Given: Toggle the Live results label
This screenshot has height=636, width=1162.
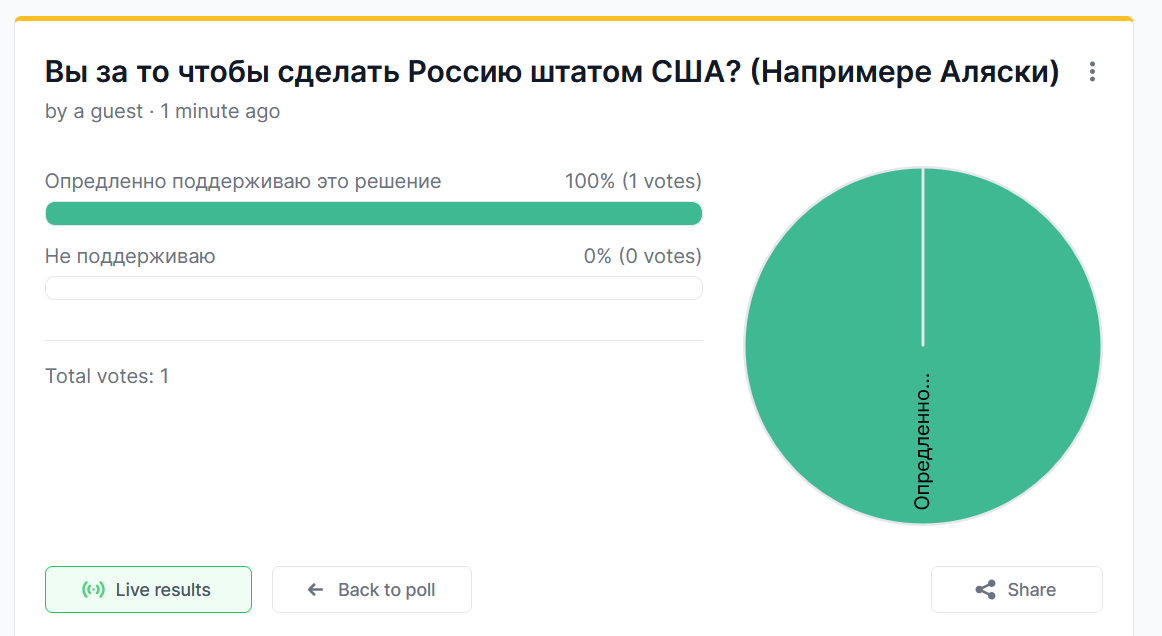Looking at the screenshot, I should pos(163,590).
